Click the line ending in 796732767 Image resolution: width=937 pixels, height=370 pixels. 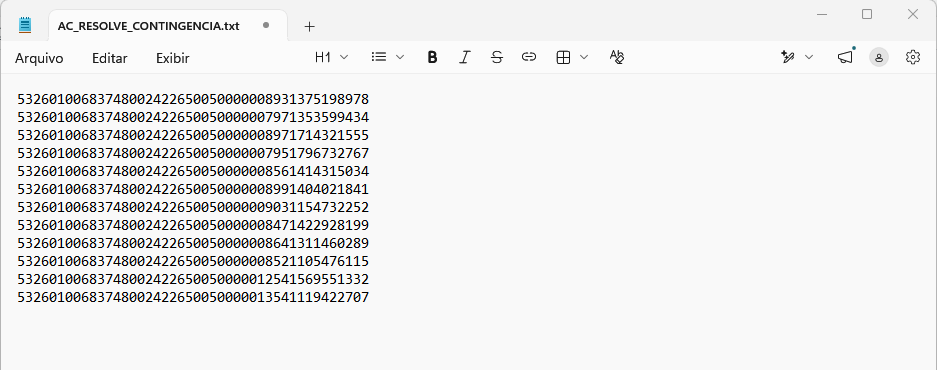(193, 154)
